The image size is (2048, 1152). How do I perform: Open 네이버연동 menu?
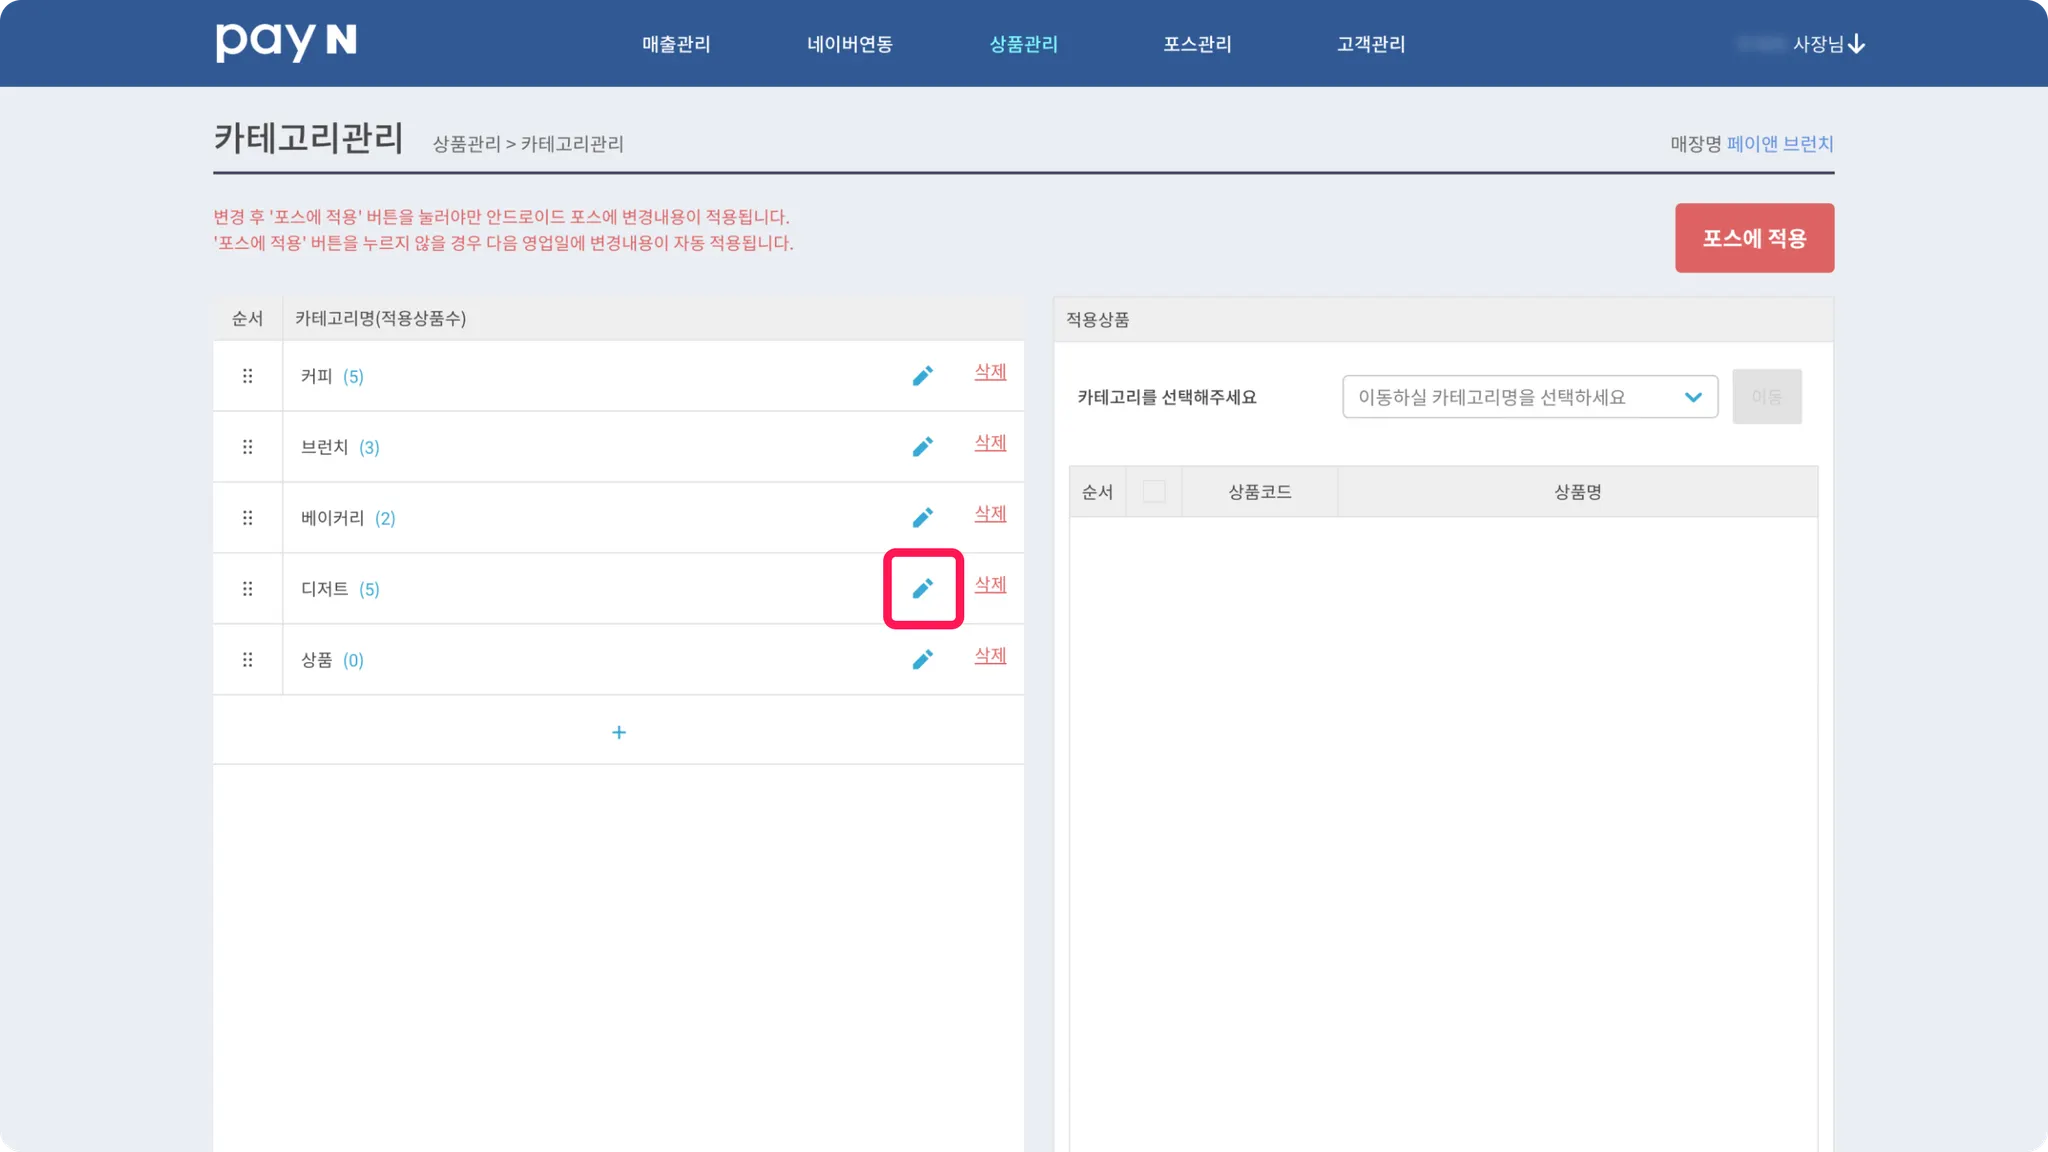click(850, 44)
